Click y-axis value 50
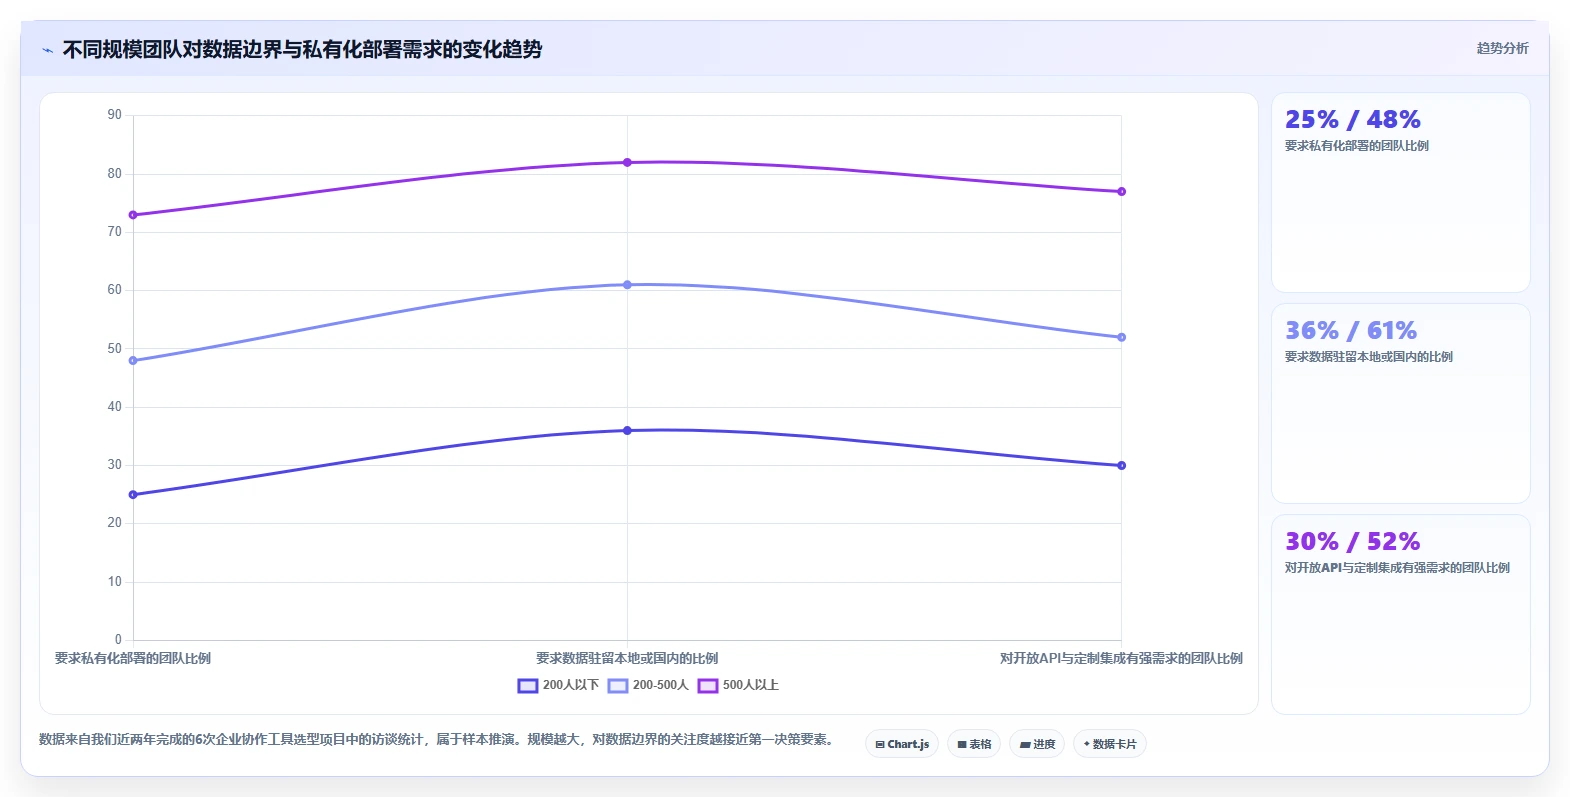Viewport: 1570px width, 797px height. pos(114,348)
